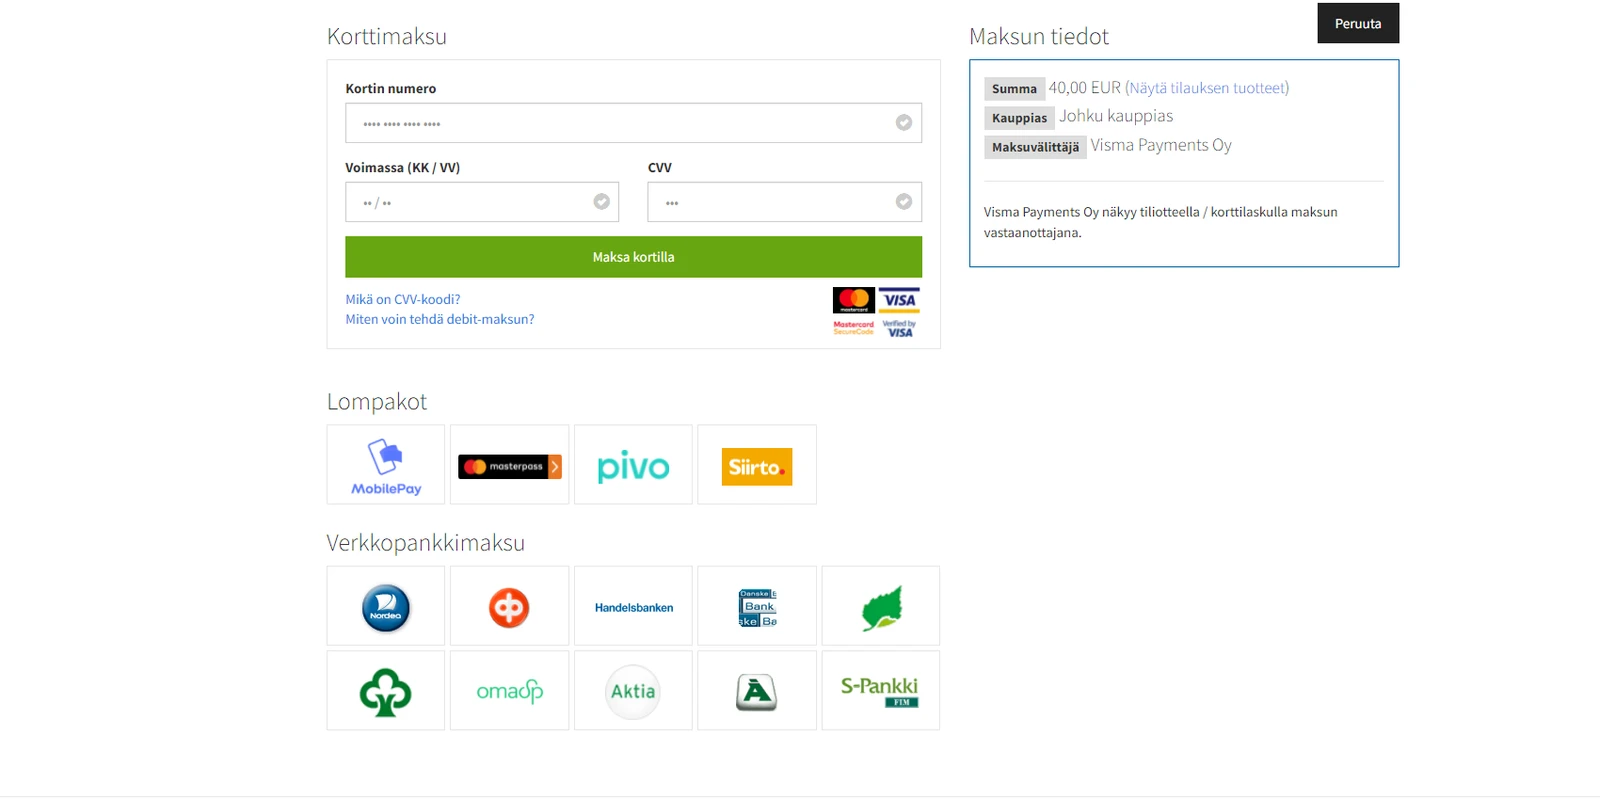Pay with S-Pankki
This screenshot has height=800, width=1600.
click(881, 691)
